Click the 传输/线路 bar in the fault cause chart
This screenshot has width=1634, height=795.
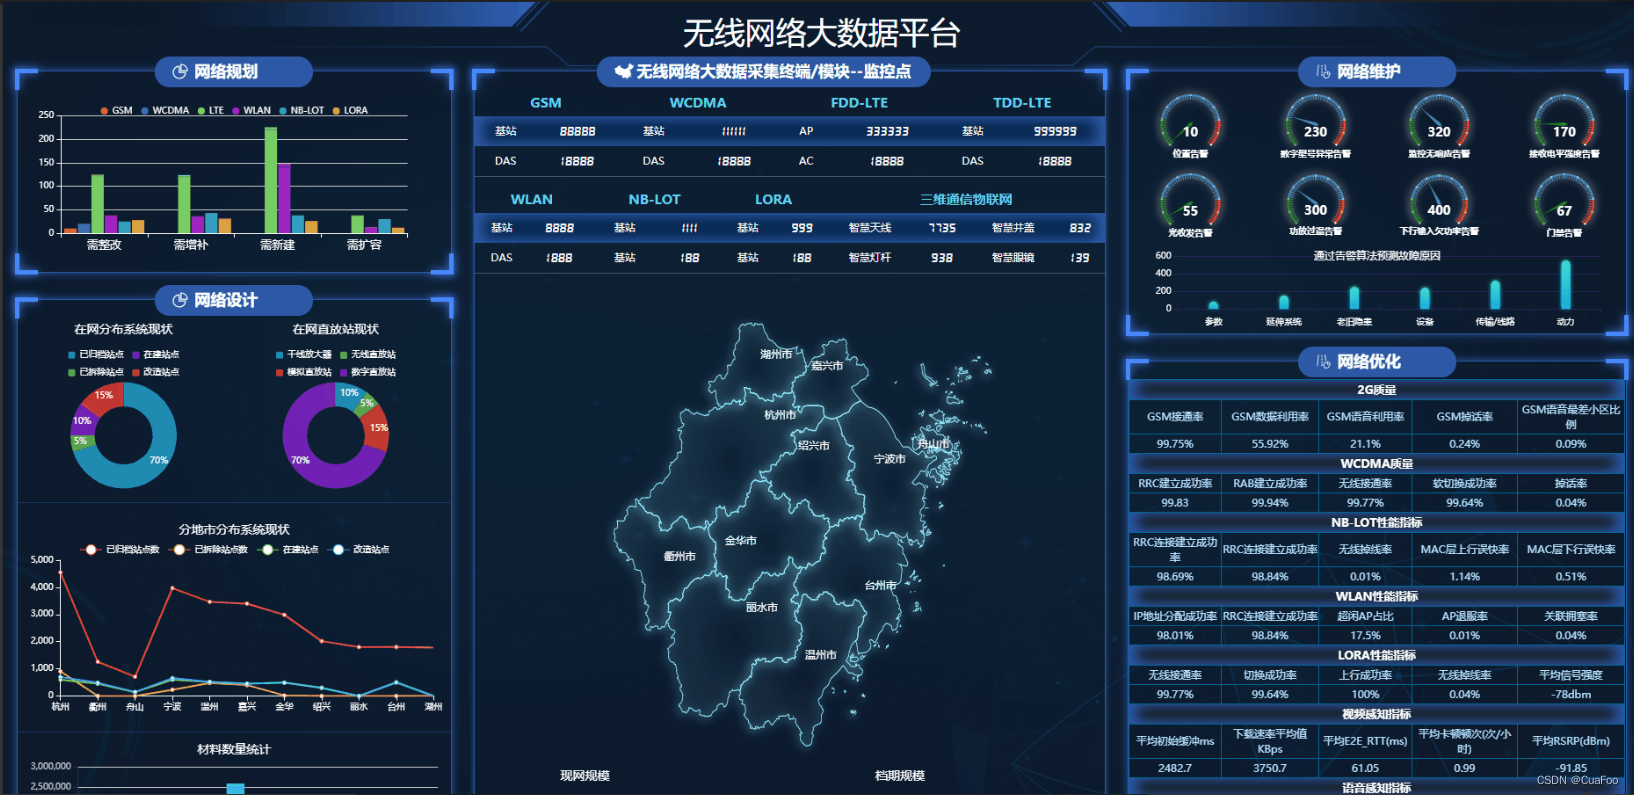[1495, 295]
